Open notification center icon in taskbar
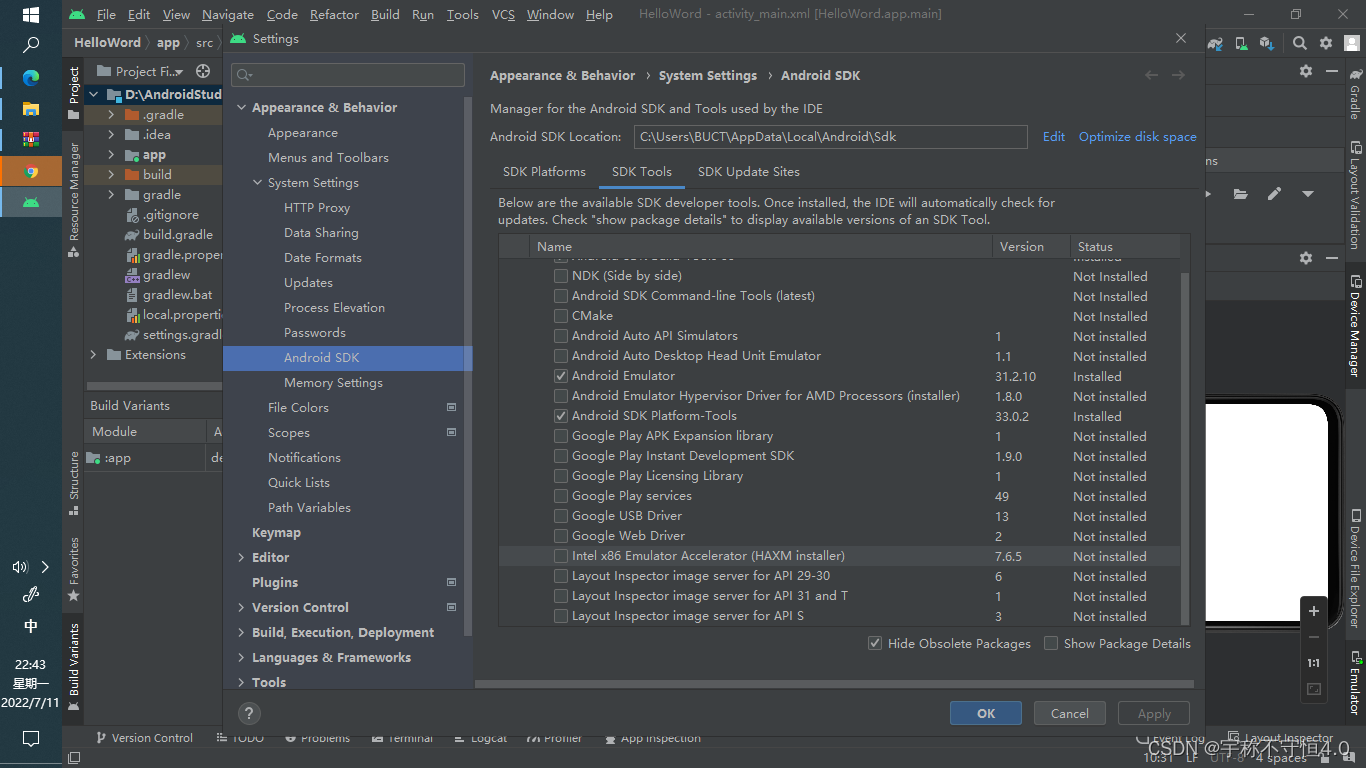This screenshot has height=768, width=1366. (x=31, y=739)
